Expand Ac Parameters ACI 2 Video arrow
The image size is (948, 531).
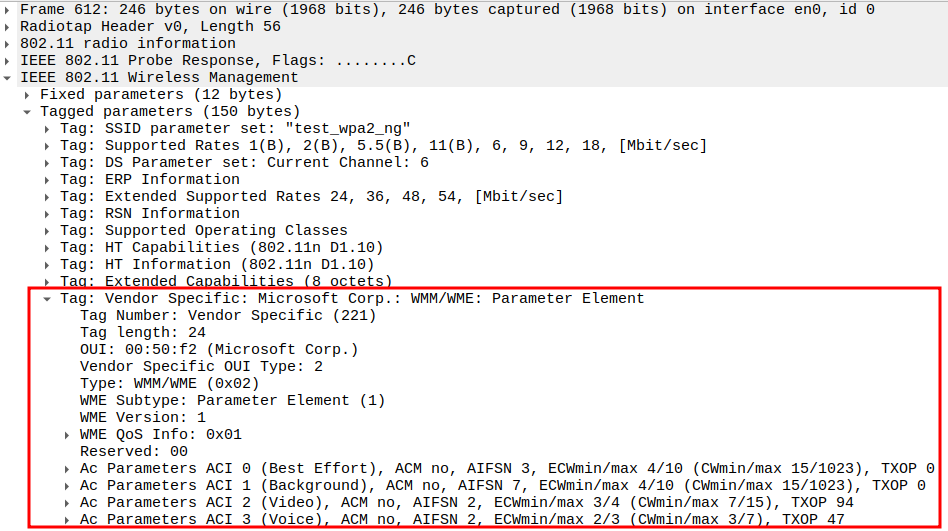pos(67,502)
